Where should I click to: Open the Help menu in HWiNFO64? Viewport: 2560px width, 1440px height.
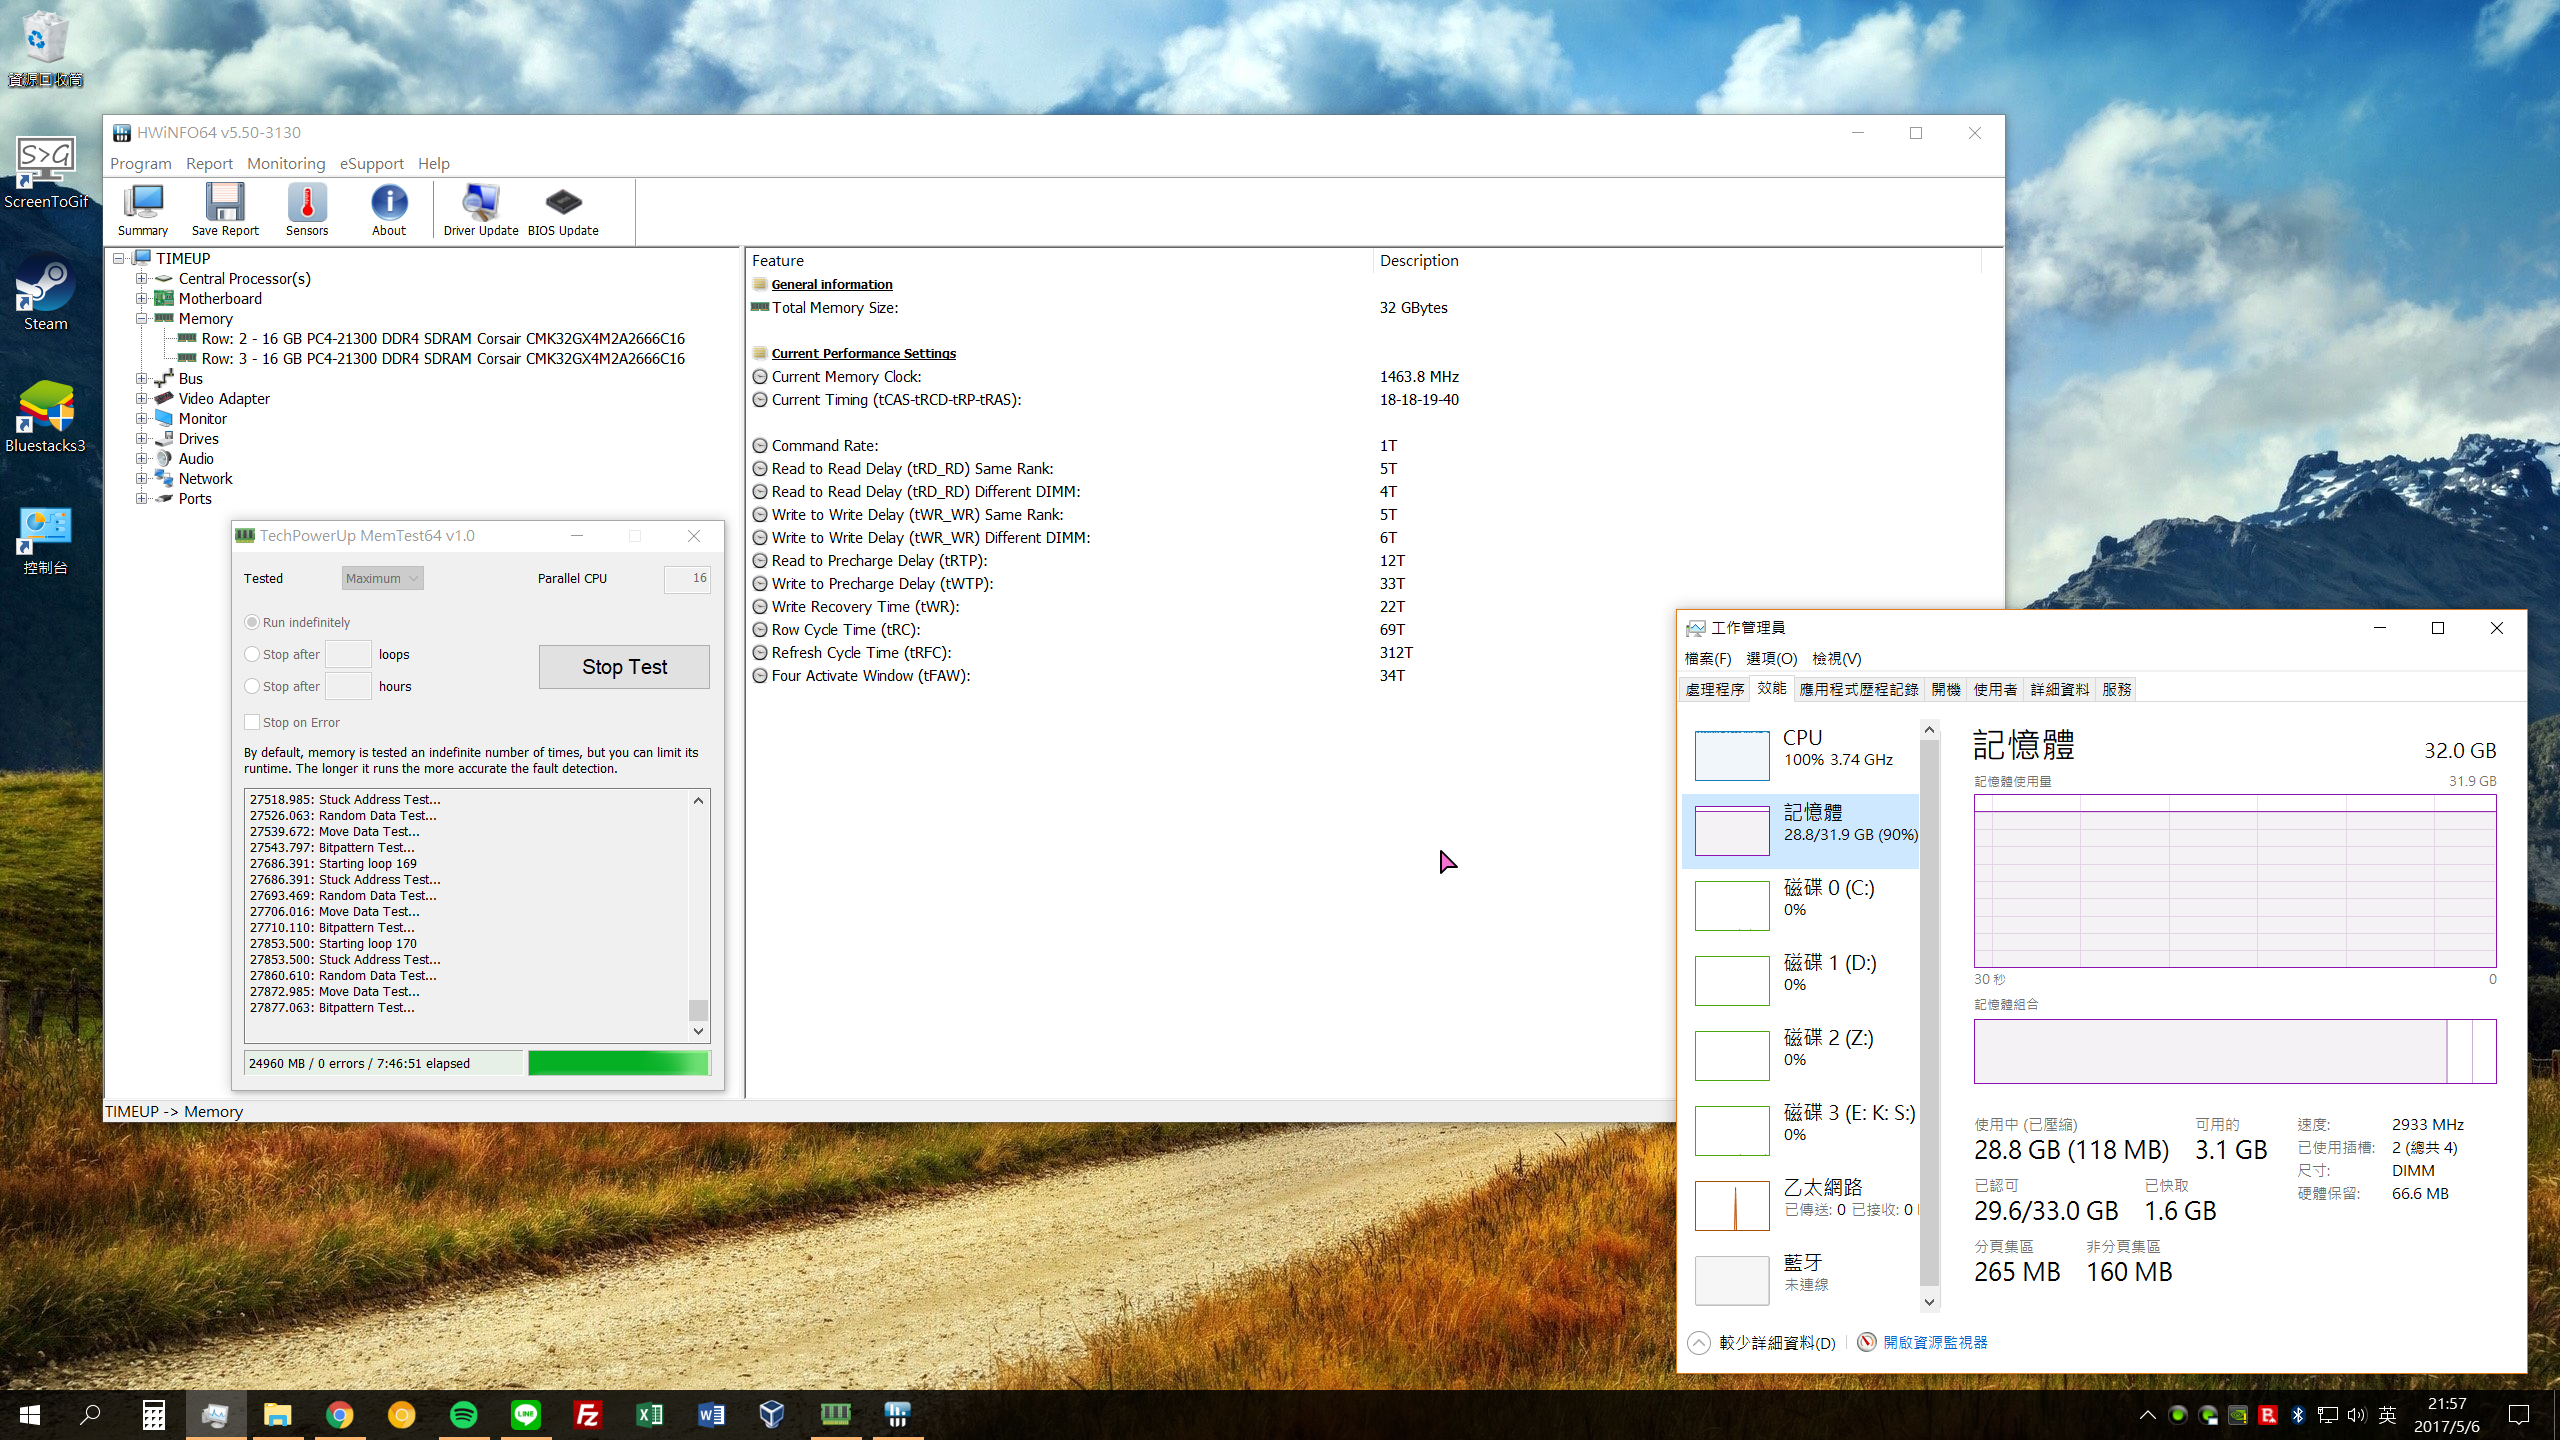(433, 163)
